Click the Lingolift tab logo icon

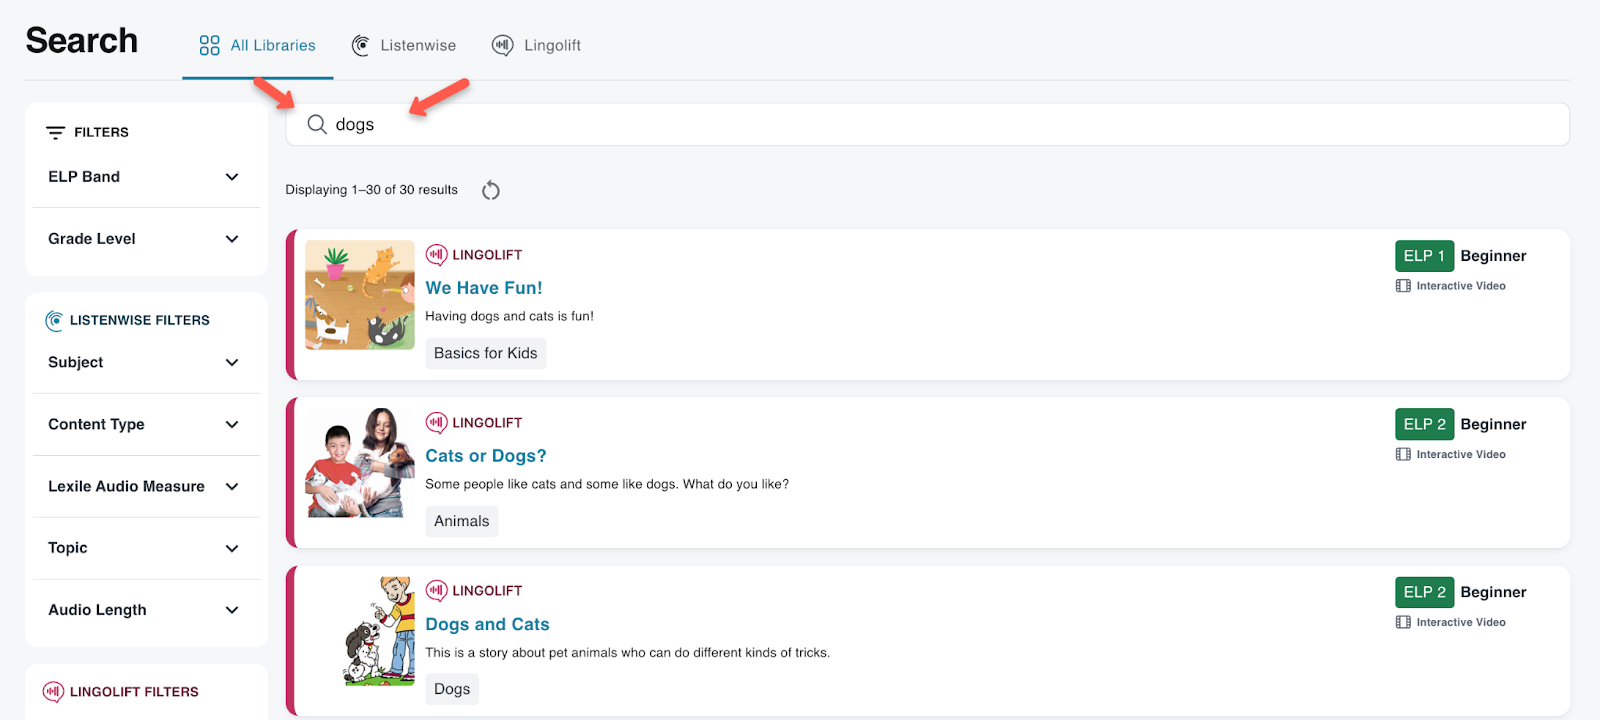tap(503, 46)
